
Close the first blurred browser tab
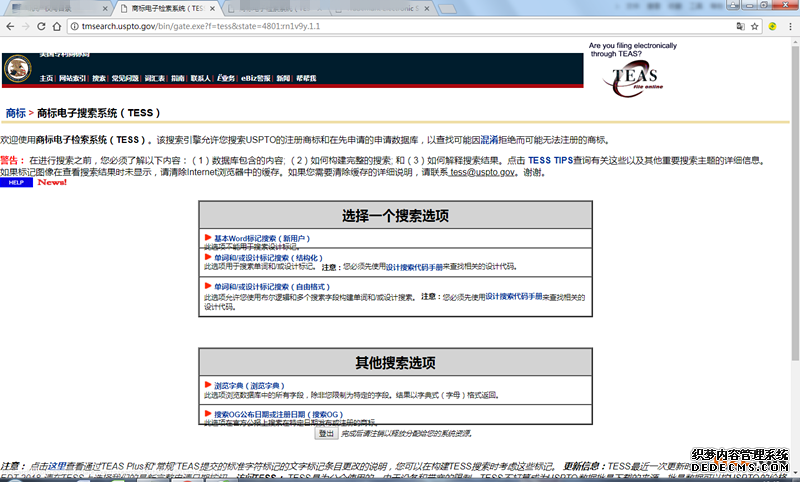(x=105, y=9)
